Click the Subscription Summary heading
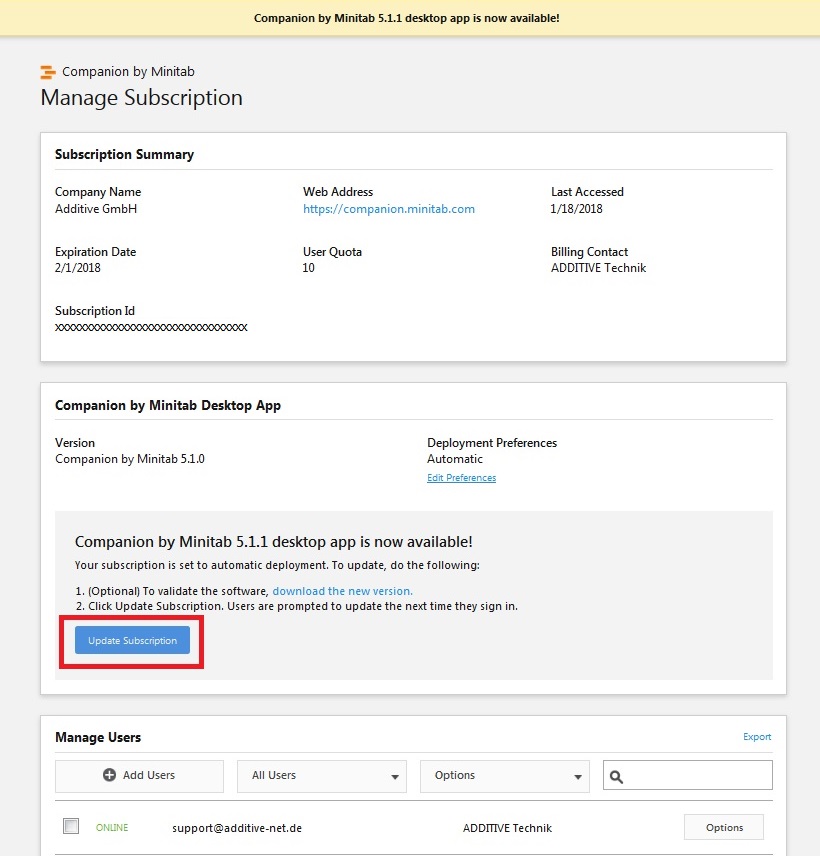The height and width of the screenshot is (856, 820). coord(124,154)
